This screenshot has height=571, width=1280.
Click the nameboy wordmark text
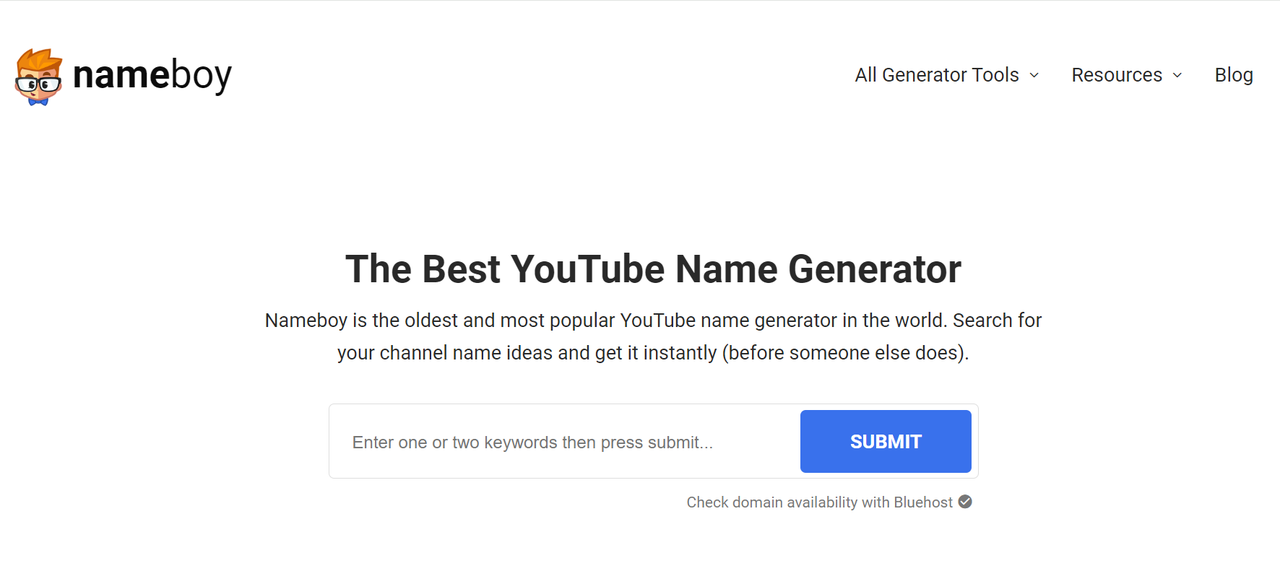tap(152, 76)
